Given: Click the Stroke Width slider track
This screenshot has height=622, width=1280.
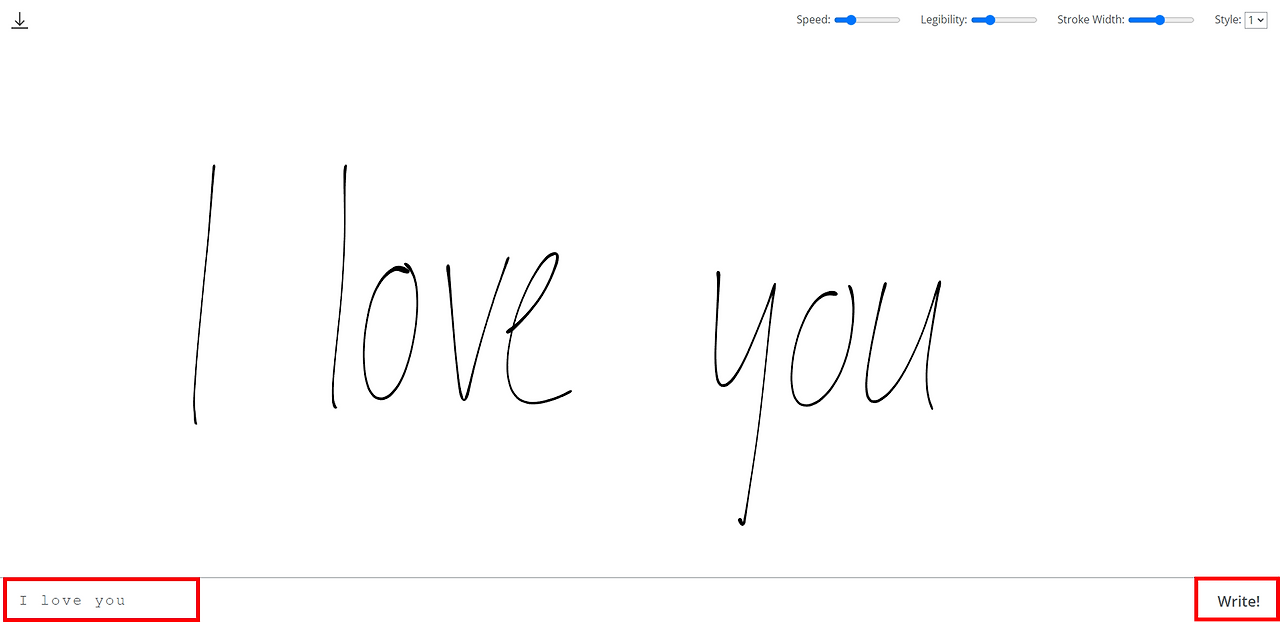Looking at the screenshot, I should click(x=1180, y=19).
